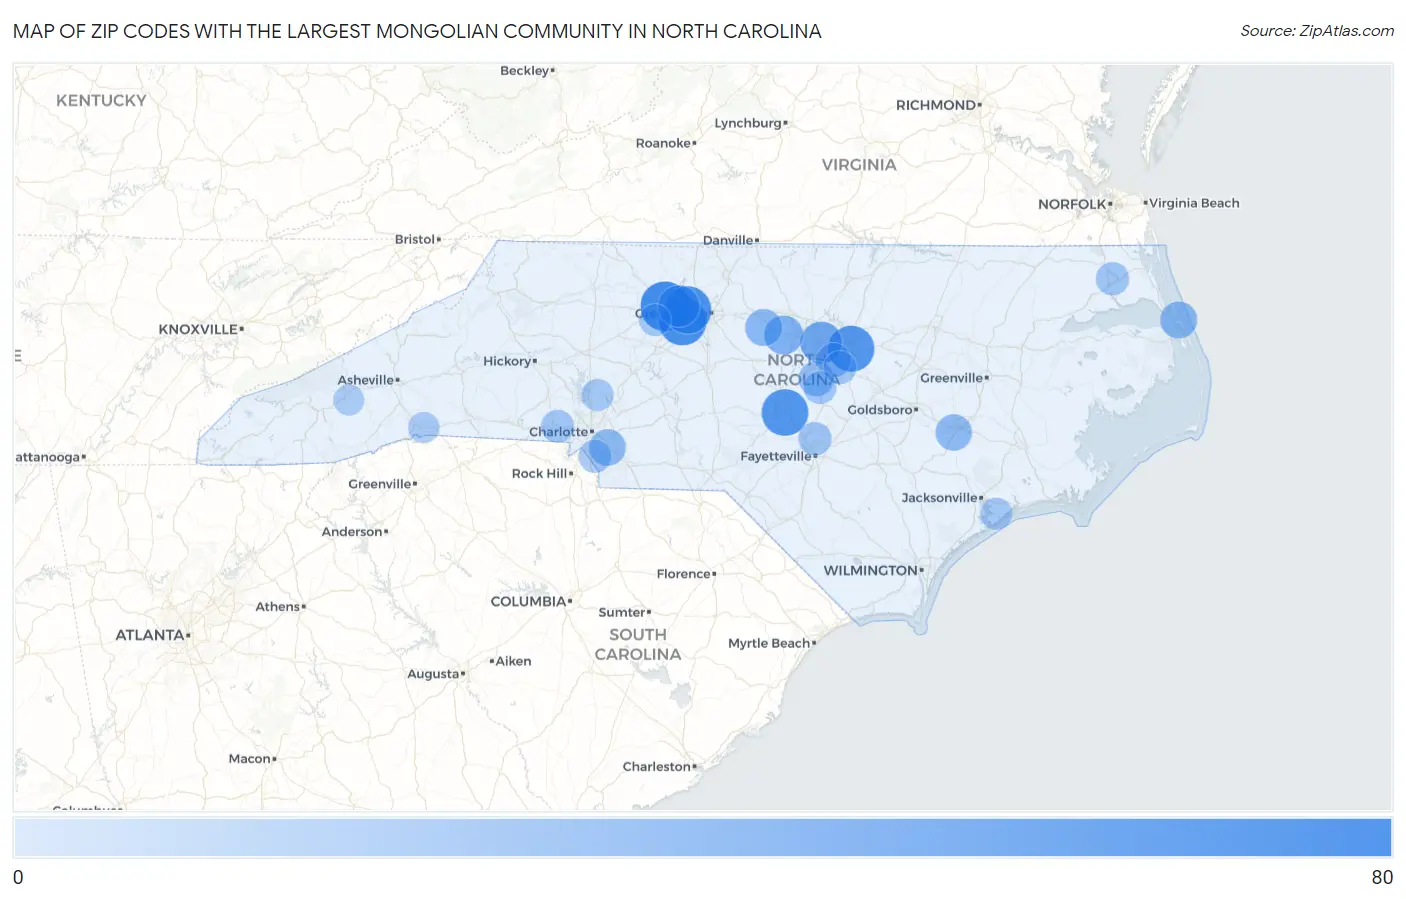Screen dimensions: 1406x899
Task: Click the Danville city label
Action: [x=728, y=240]
